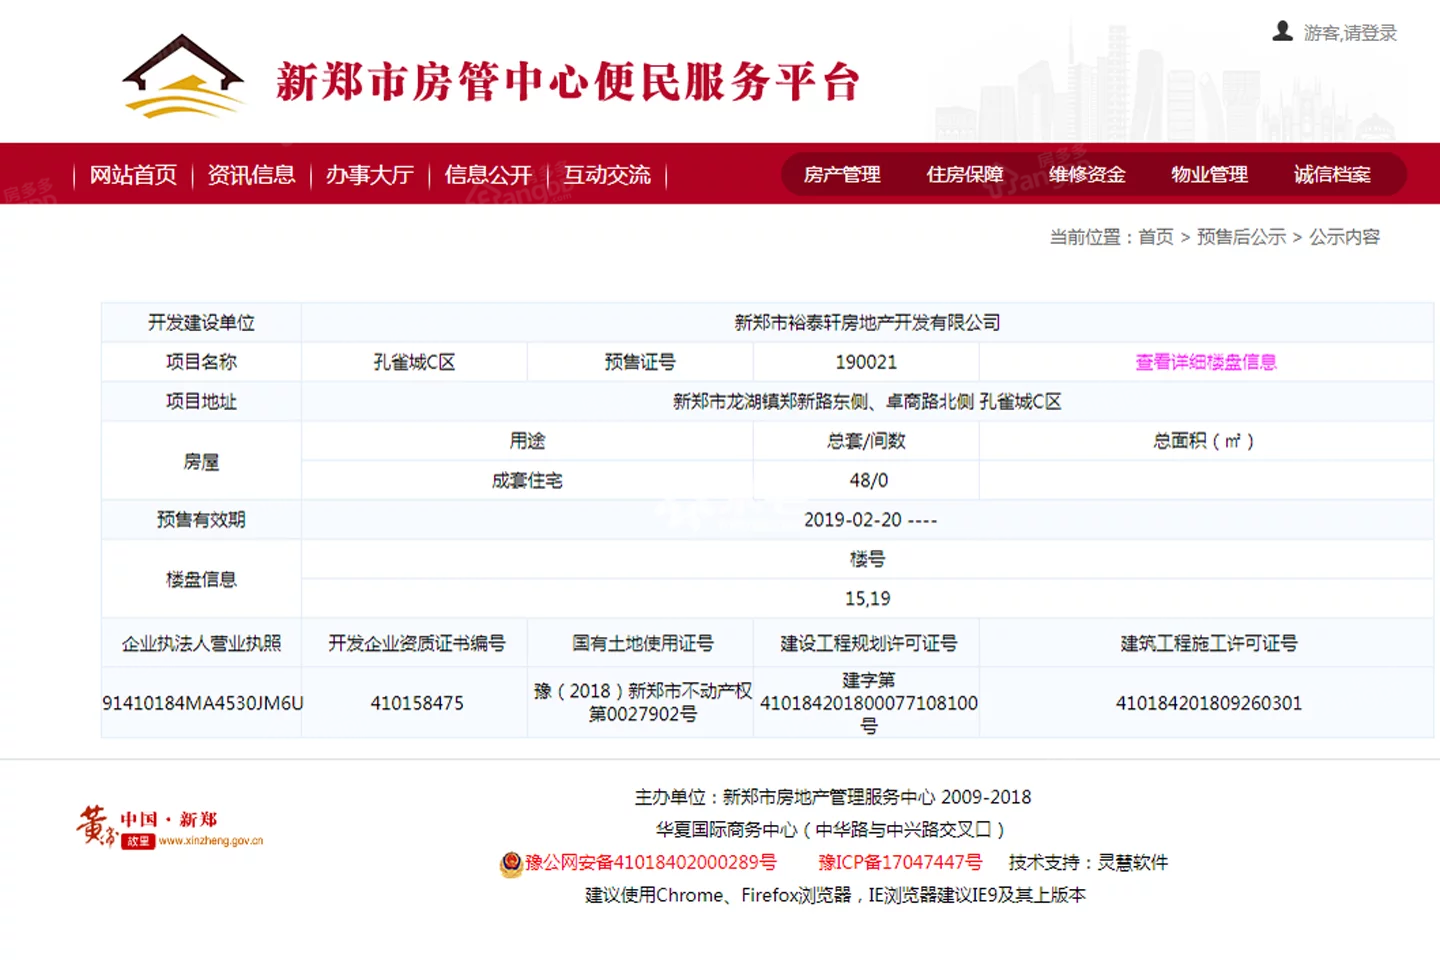Click 游客,请登录 to log in
1440x960 pixels.
tap(1350, 33)
